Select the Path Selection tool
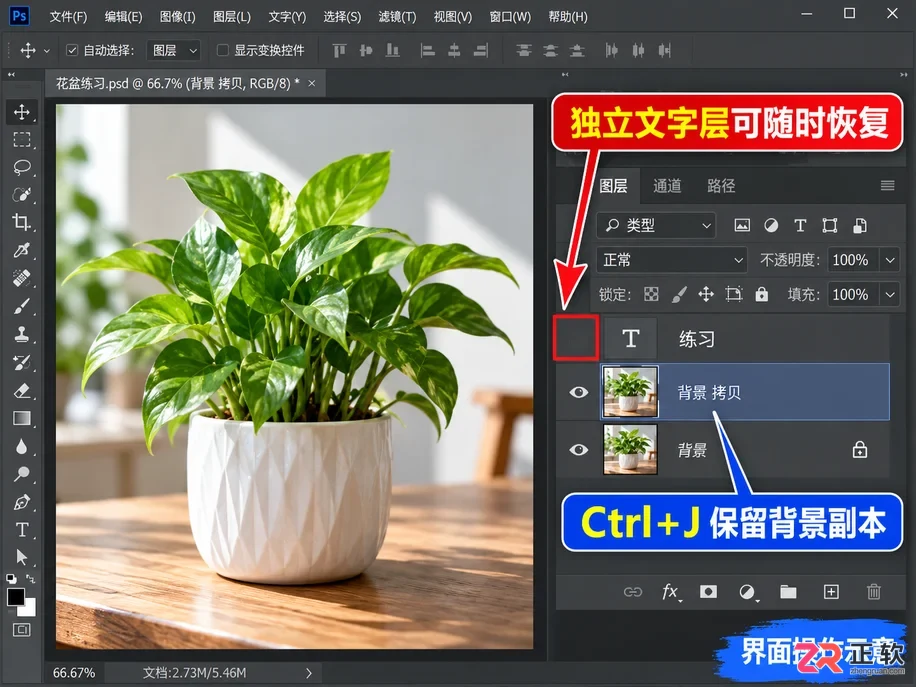The width and height of the screenshot is (916, 687). (x=22, y=557)
